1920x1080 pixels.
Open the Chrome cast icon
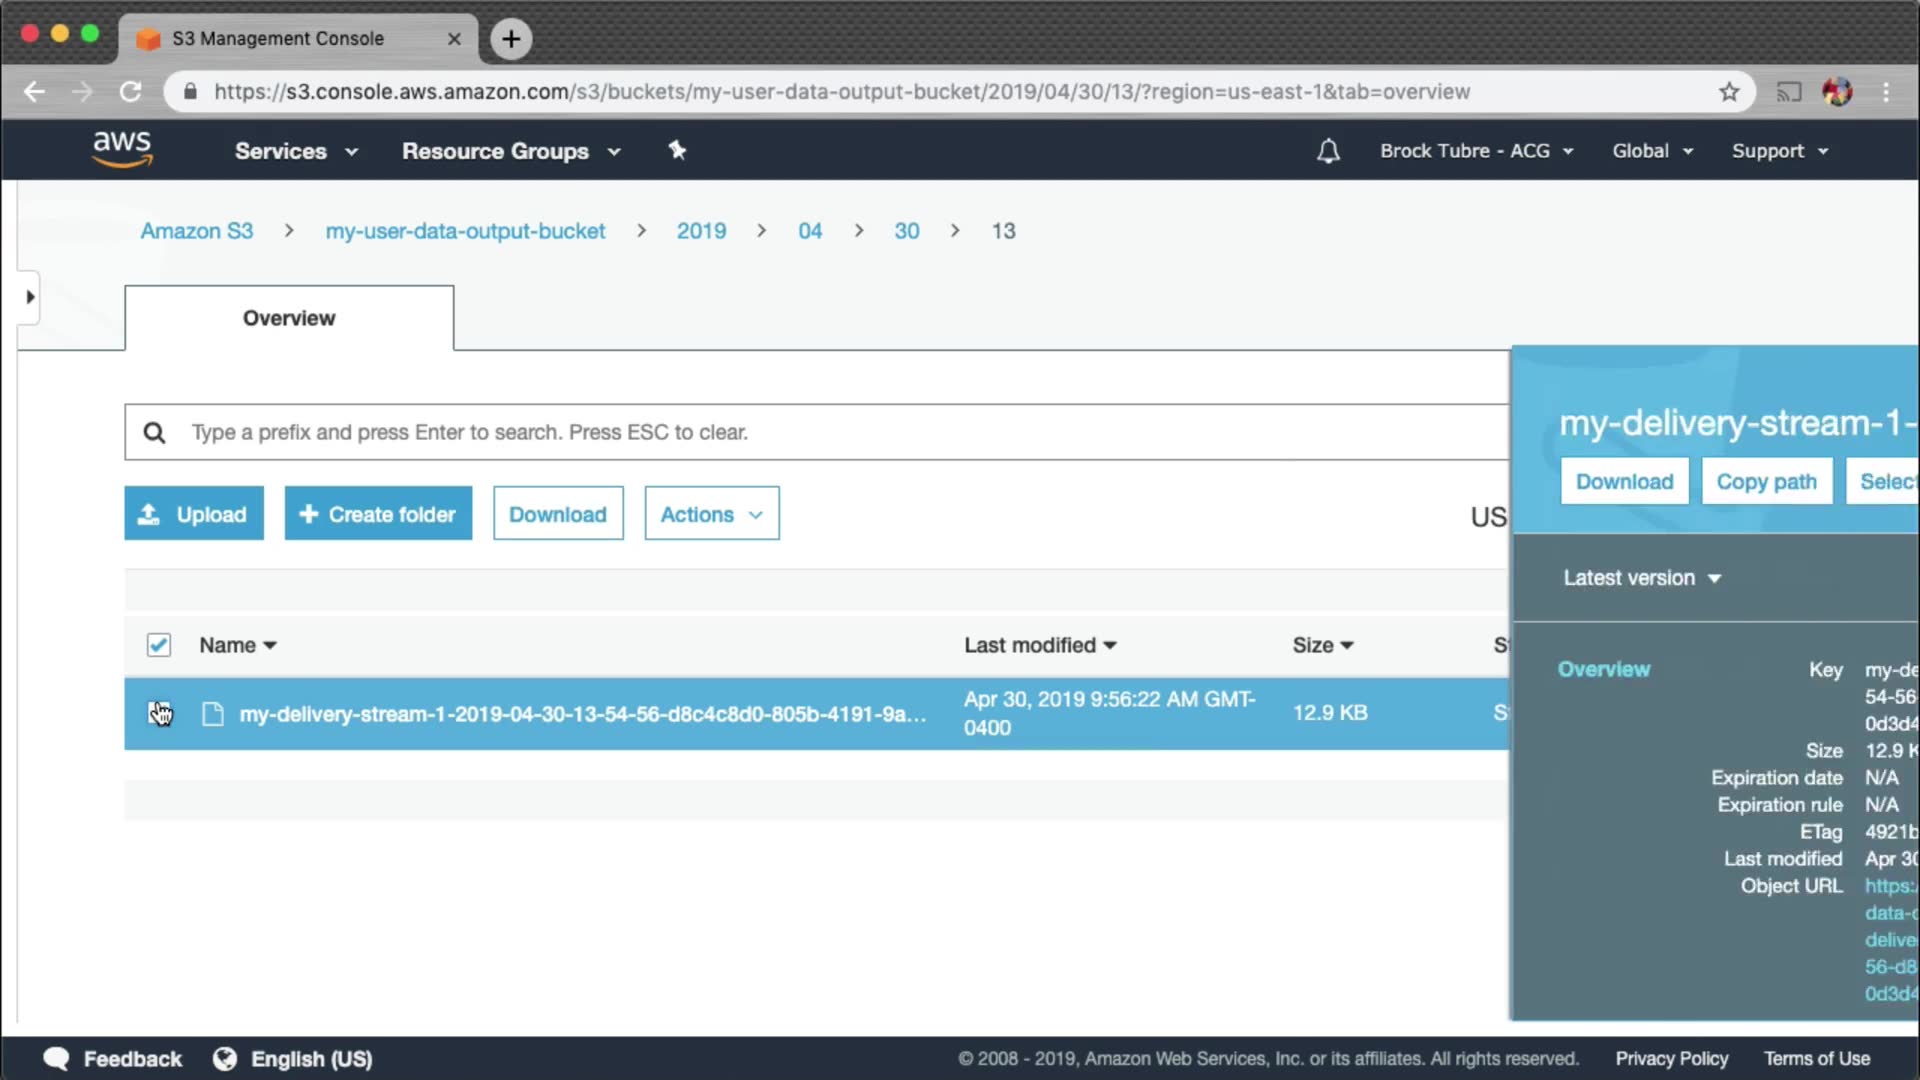point(1788,92)
